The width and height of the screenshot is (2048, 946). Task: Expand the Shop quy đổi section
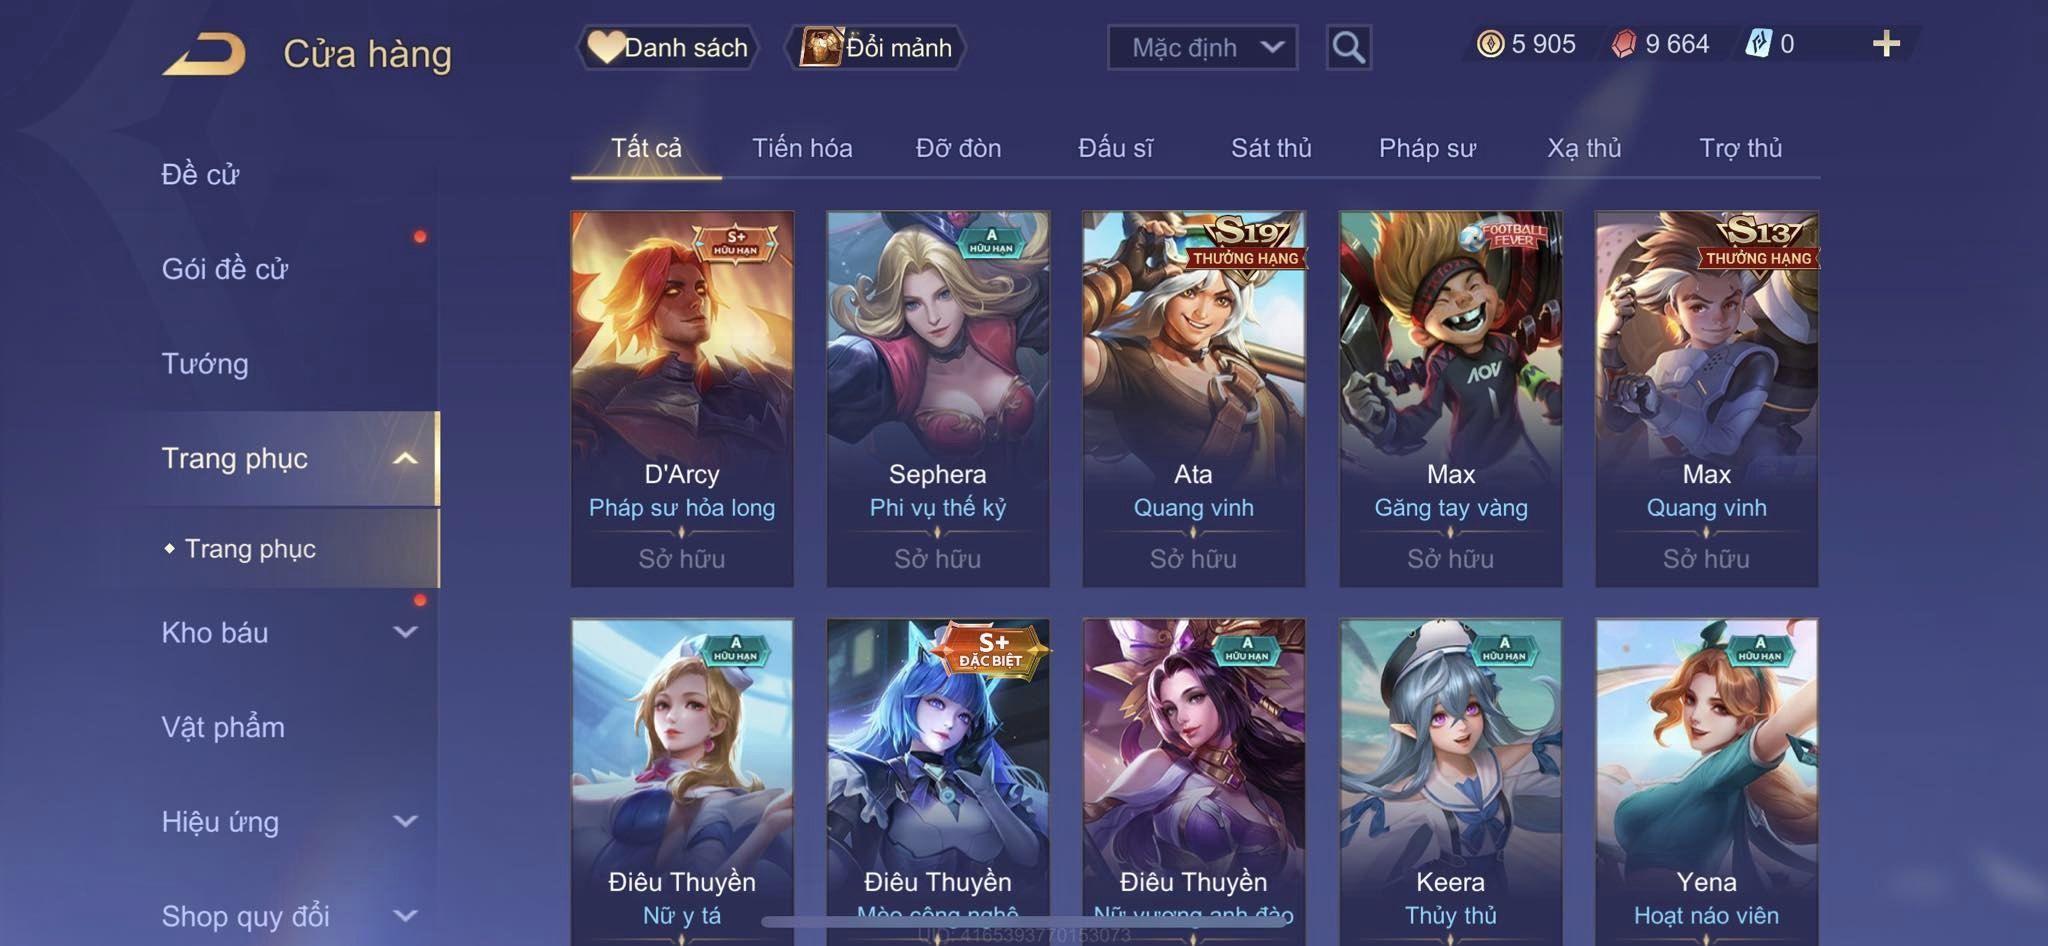405,915
